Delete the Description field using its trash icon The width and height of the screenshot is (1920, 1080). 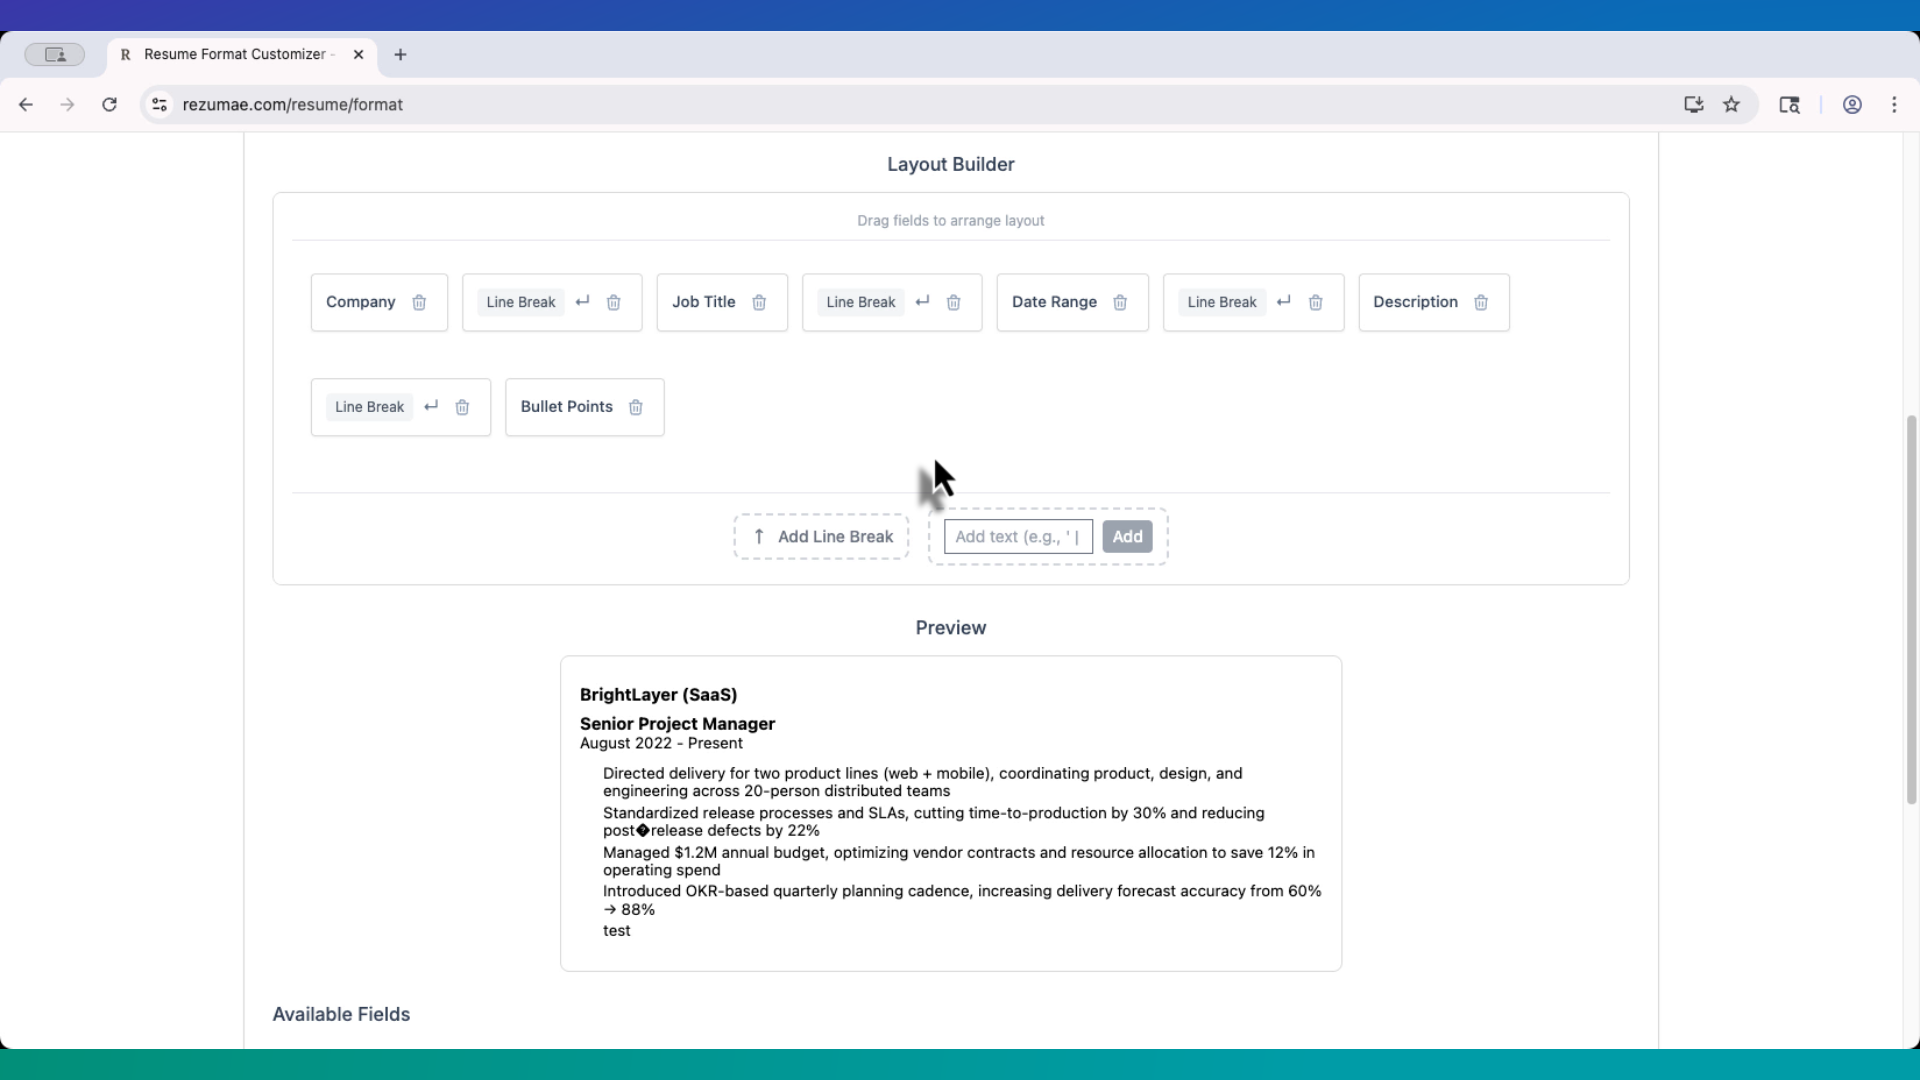(x=1481, y=302)
